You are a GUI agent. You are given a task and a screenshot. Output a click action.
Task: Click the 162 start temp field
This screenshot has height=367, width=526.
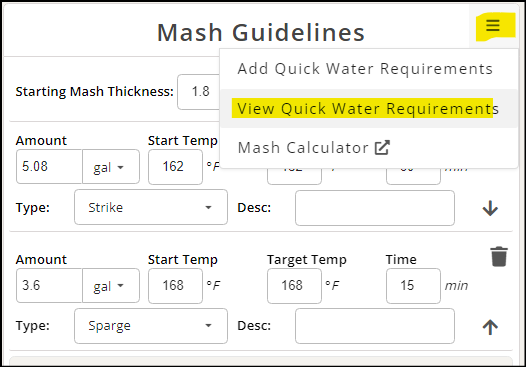[x=175, y=167]
